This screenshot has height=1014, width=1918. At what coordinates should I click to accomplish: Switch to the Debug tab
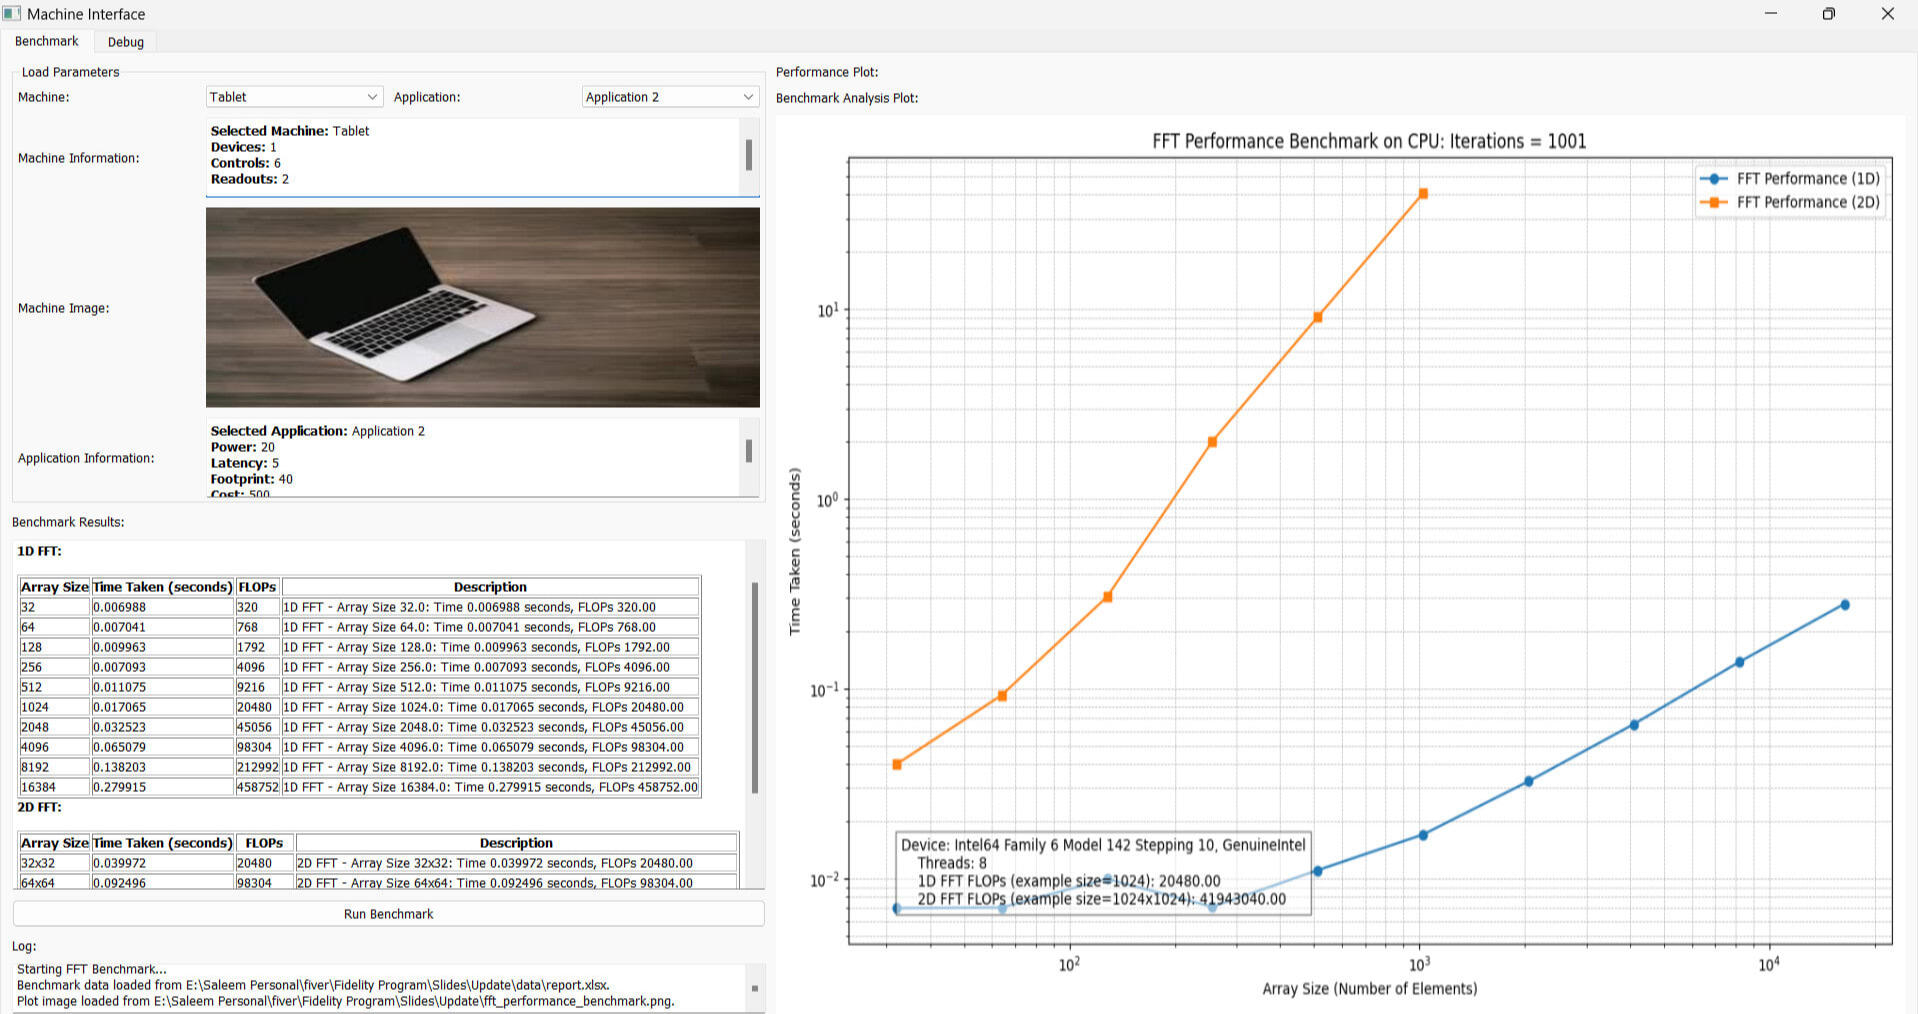coord(126,42)
